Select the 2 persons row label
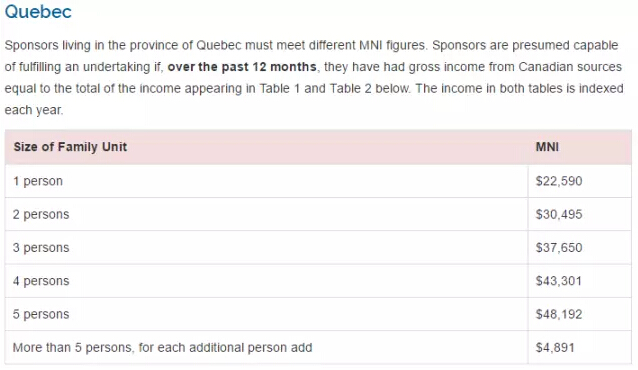 (x=41, y=215)
